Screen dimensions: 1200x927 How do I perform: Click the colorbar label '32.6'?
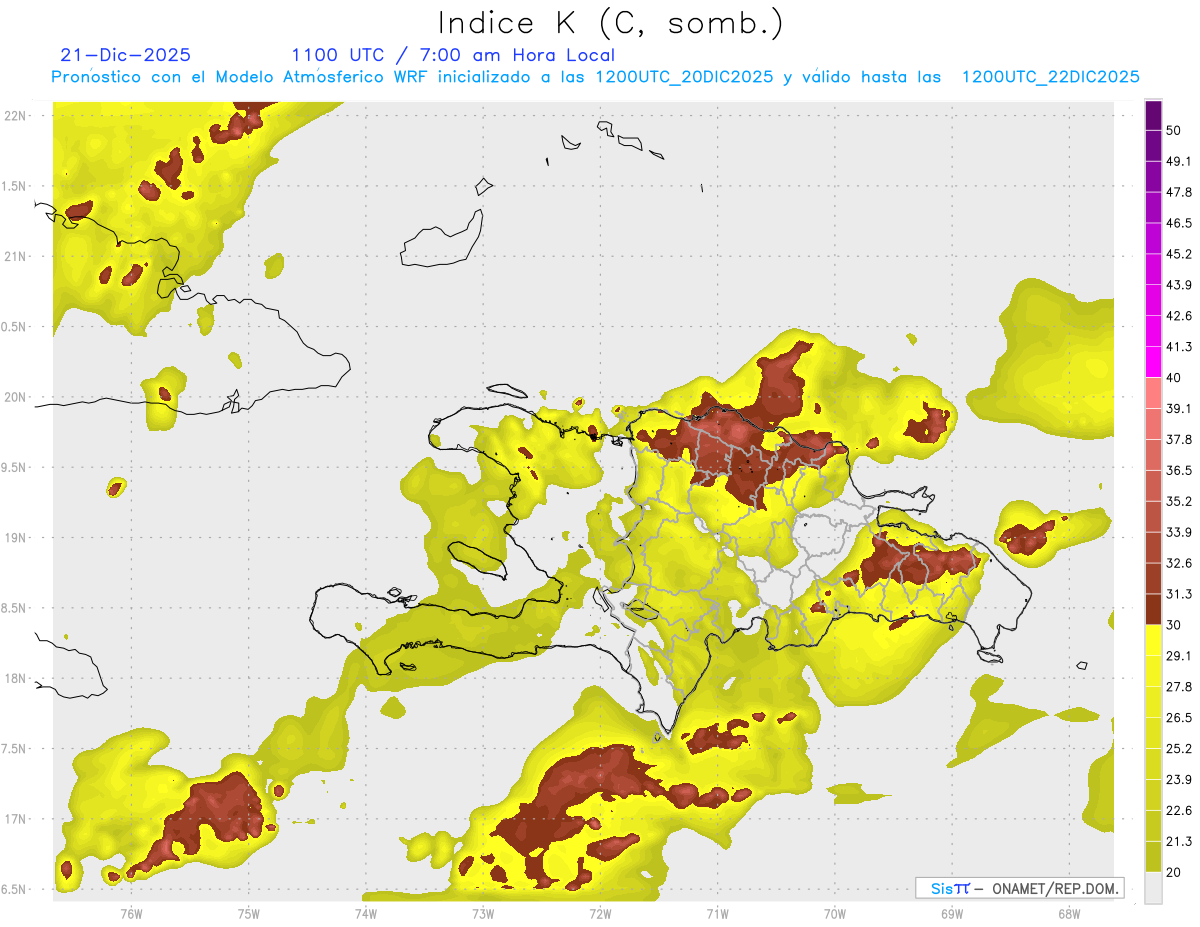coord(1179,563)
